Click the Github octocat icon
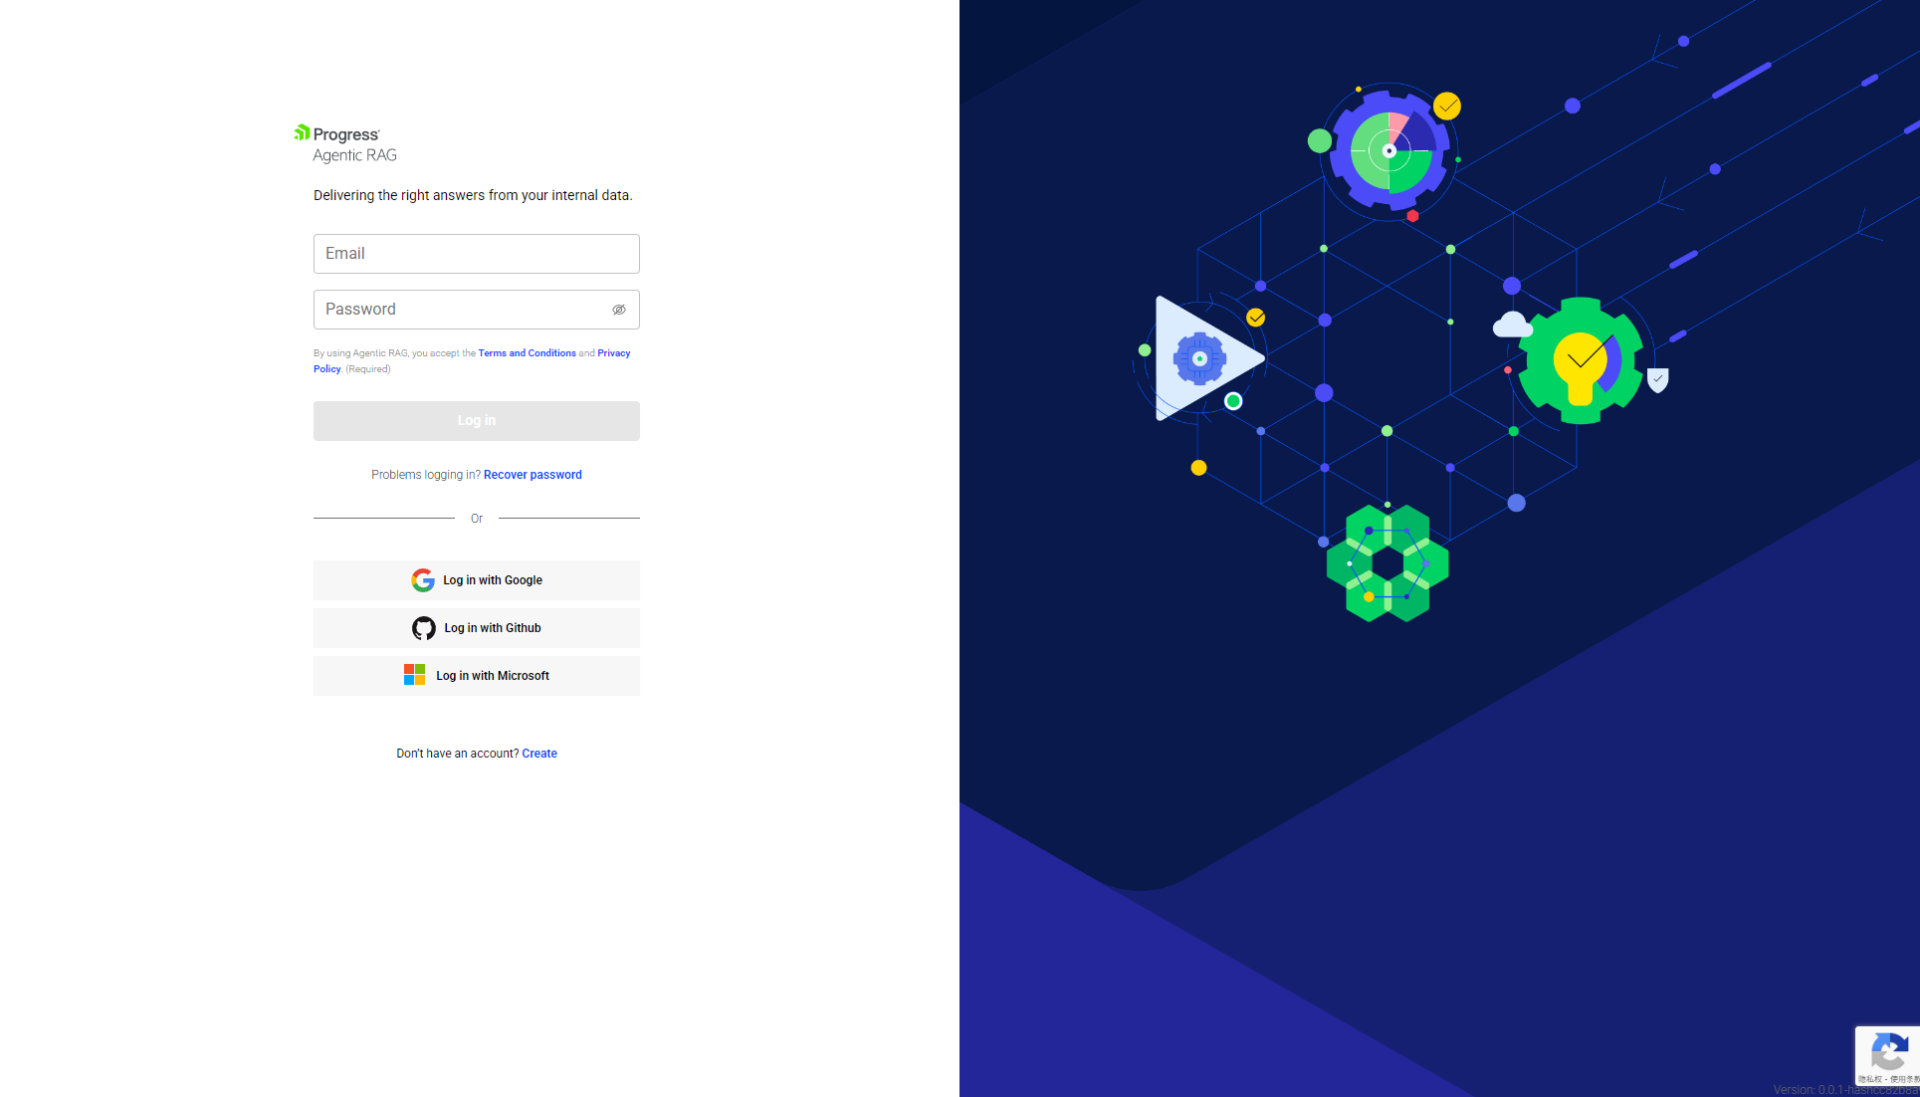1920x1097 pixels. [424, 628]
